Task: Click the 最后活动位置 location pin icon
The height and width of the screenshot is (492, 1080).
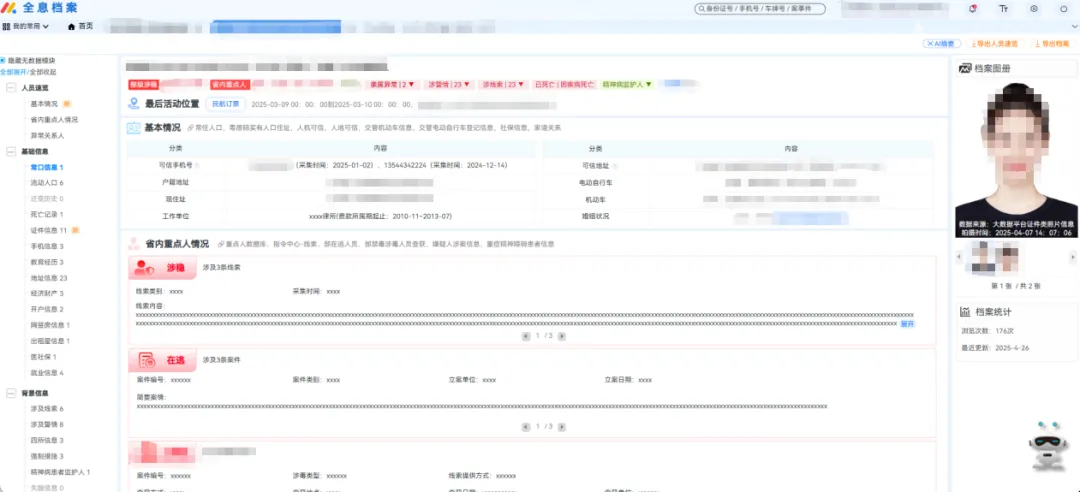Action: 134,103
